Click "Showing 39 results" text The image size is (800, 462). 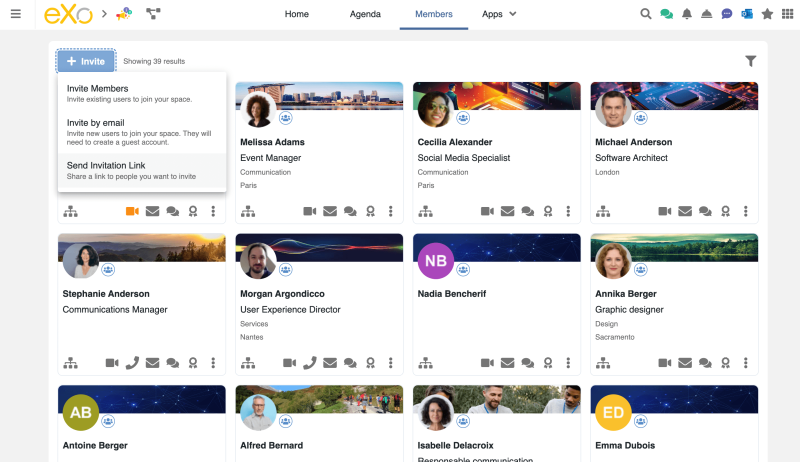coord(154,61)
